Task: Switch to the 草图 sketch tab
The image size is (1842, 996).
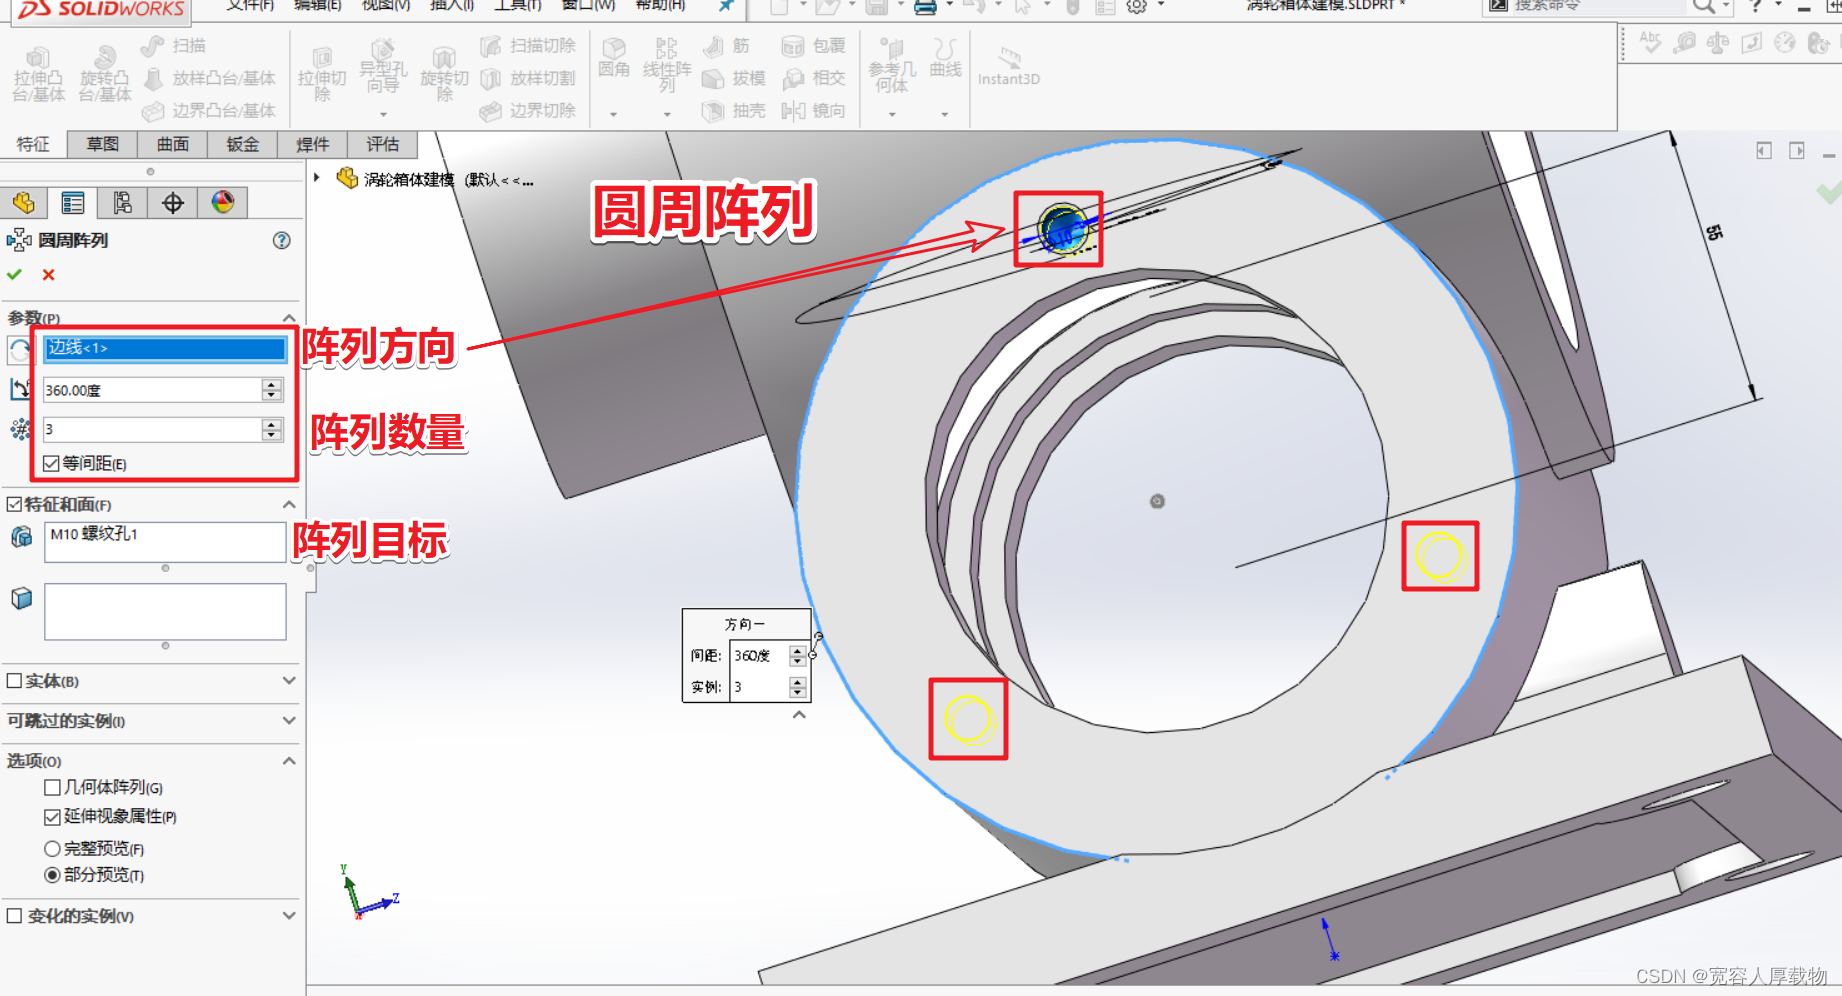Action: point(102,144)
